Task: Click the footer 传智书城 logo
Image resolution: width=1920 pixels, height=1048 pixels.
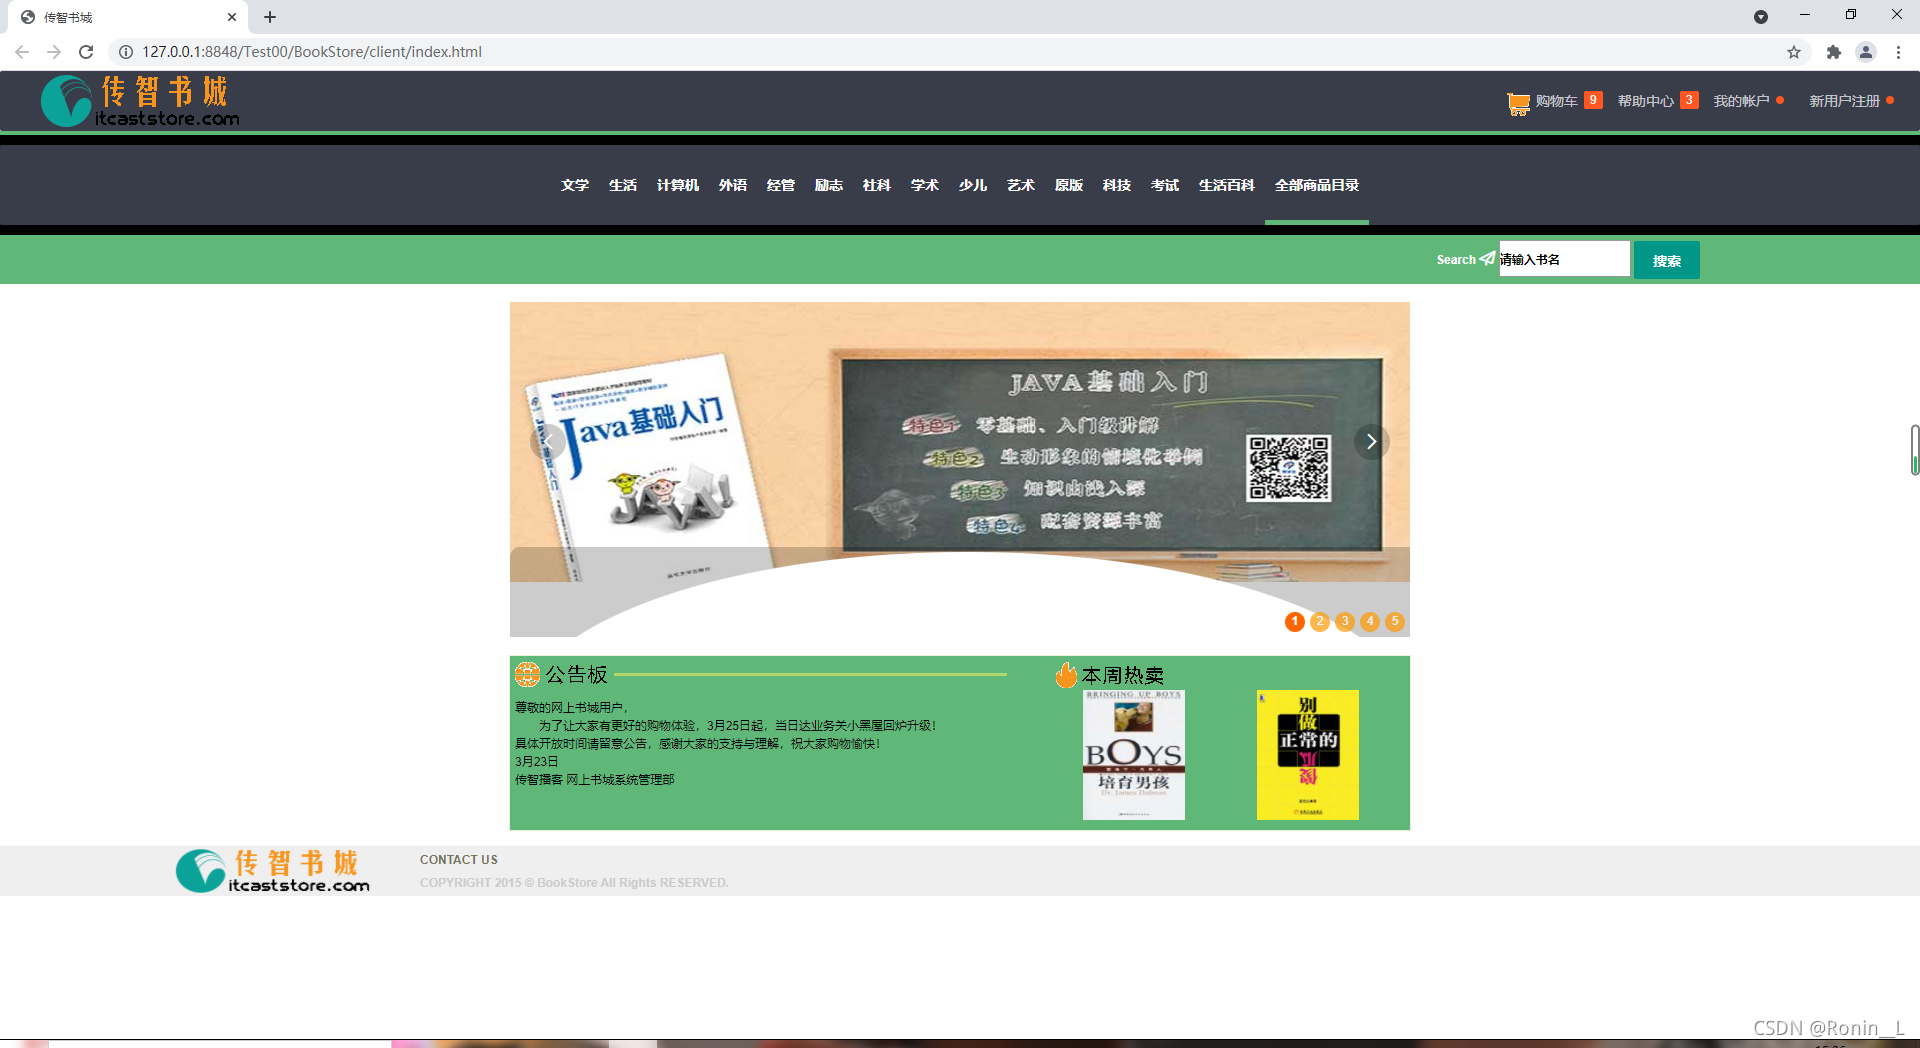Action: [273, 871]
